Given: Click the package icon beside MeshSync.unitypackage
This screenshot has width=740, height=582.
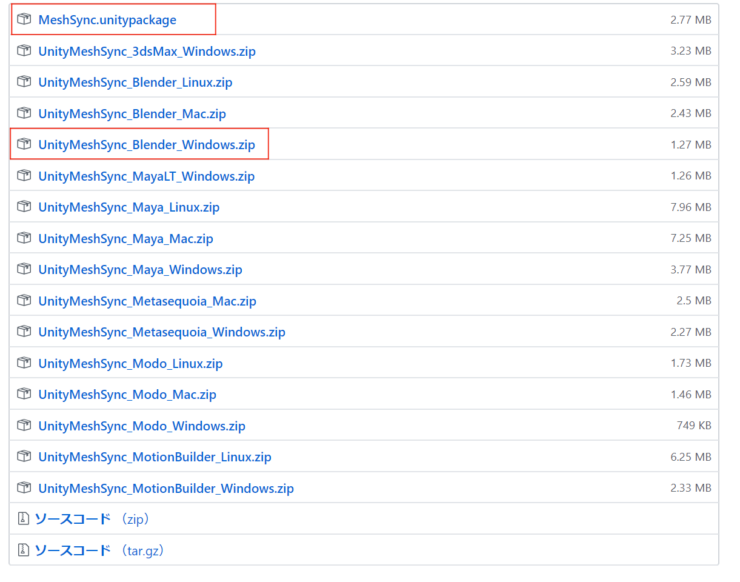Looking at the screenshot, I should pos(24,20).
